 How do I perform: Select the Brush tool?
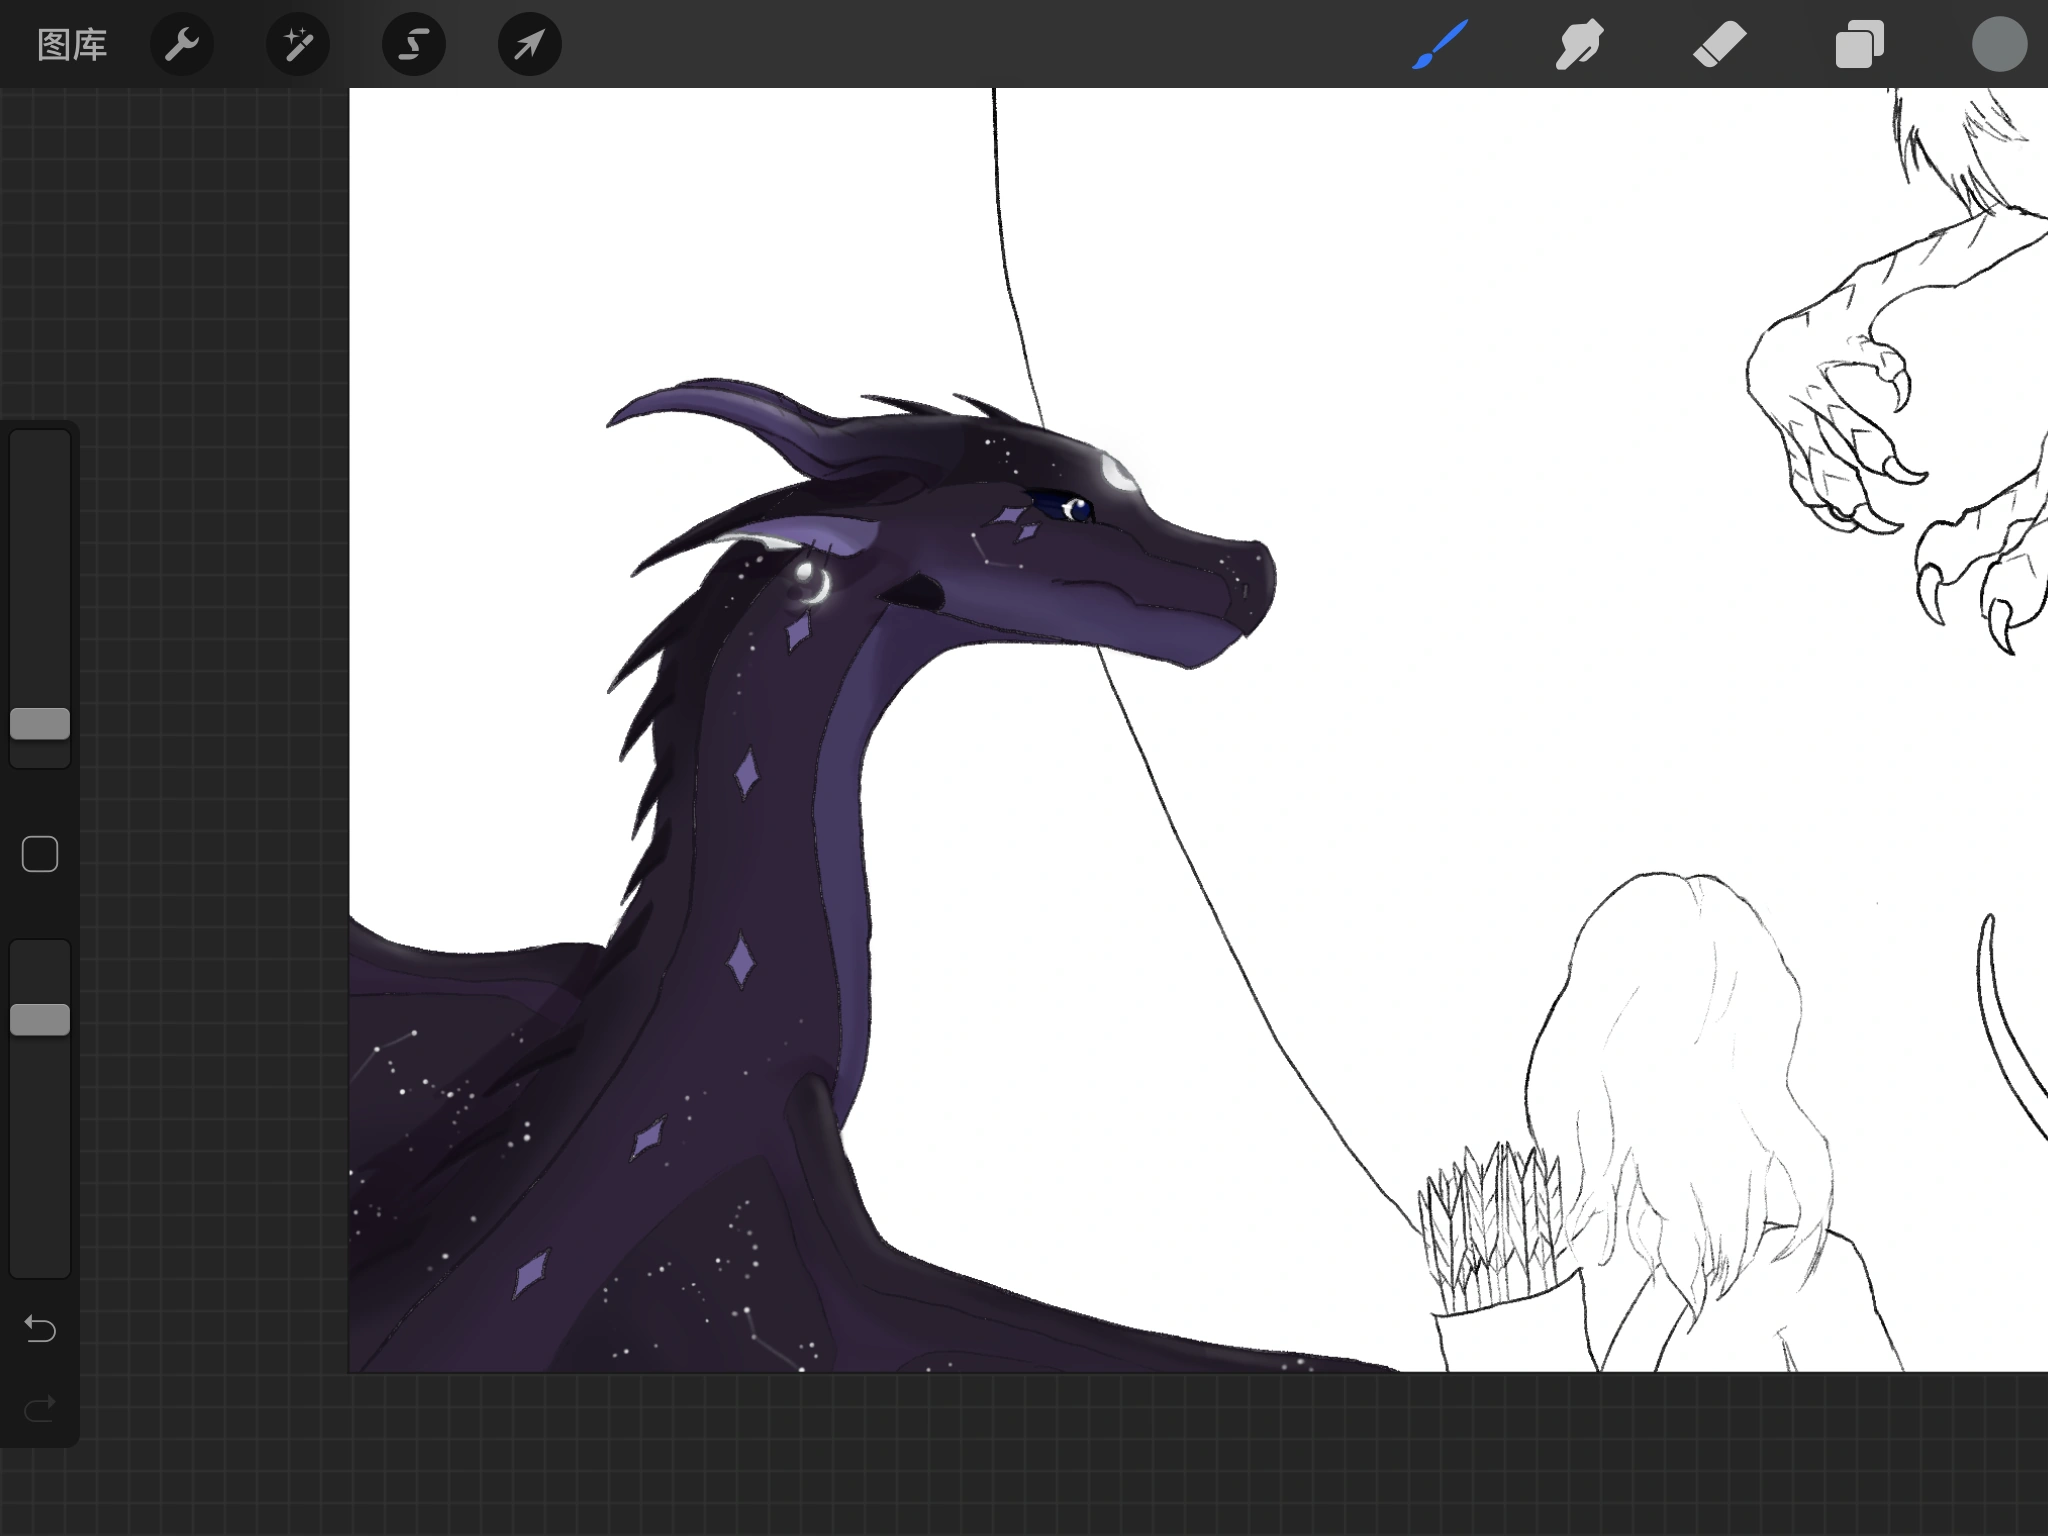pyautogui.click(x=1440, y=45)
